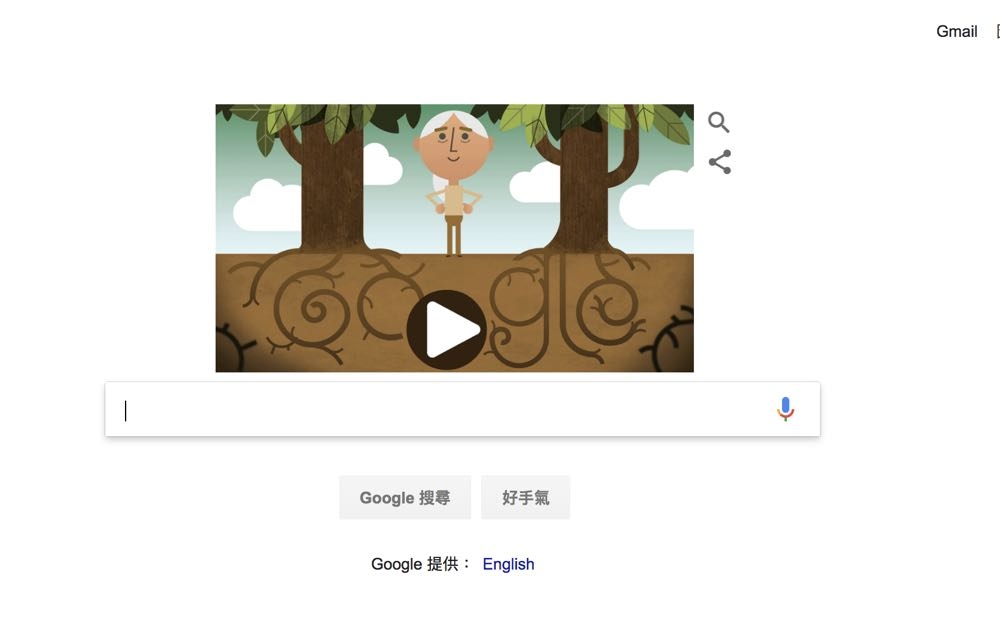Click the partially visible icon next to Gmail
This screenshot has width=1000, height=620.
point(997,31)
